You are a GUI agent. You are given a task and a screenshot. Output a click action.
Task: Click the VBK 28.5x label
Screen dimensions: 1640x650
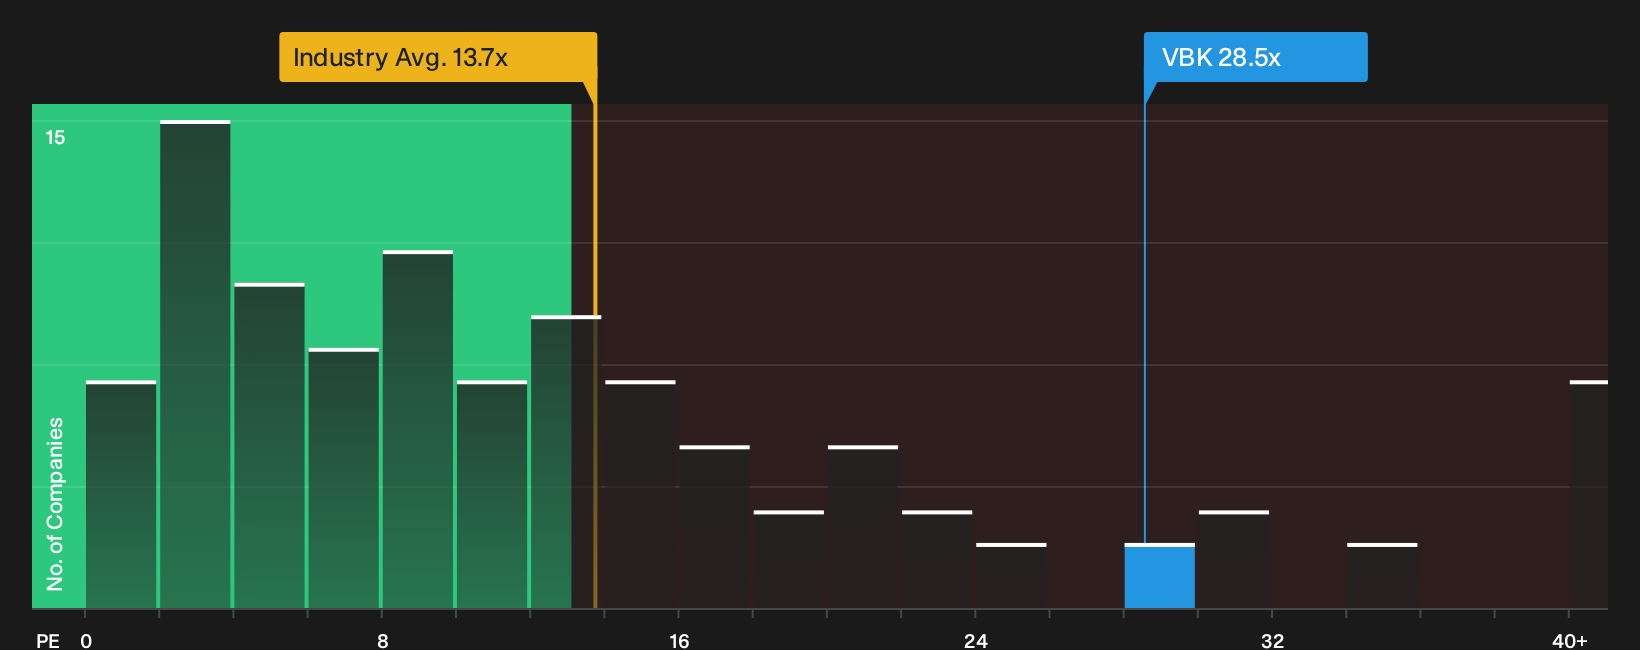click(1255, 57)
